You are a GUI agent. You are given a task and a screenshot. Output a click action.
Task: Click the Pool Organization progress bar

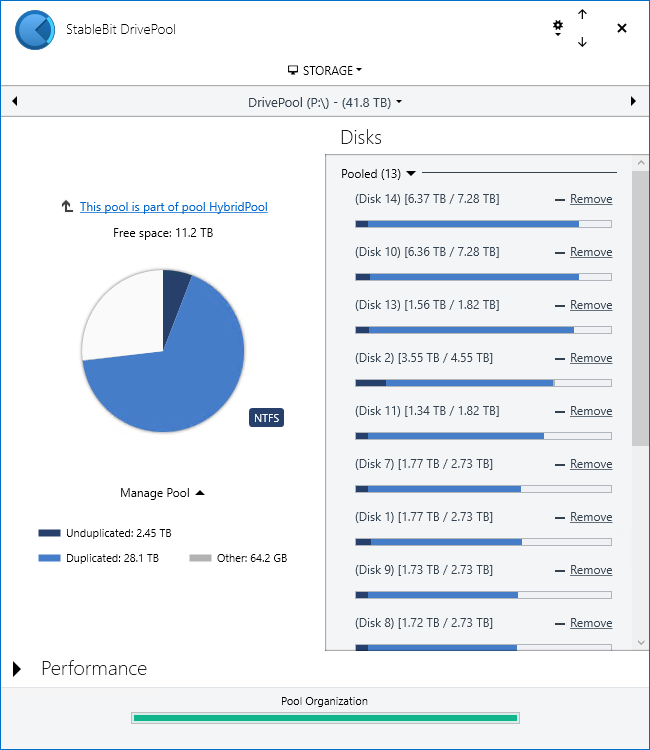[325, 718]
